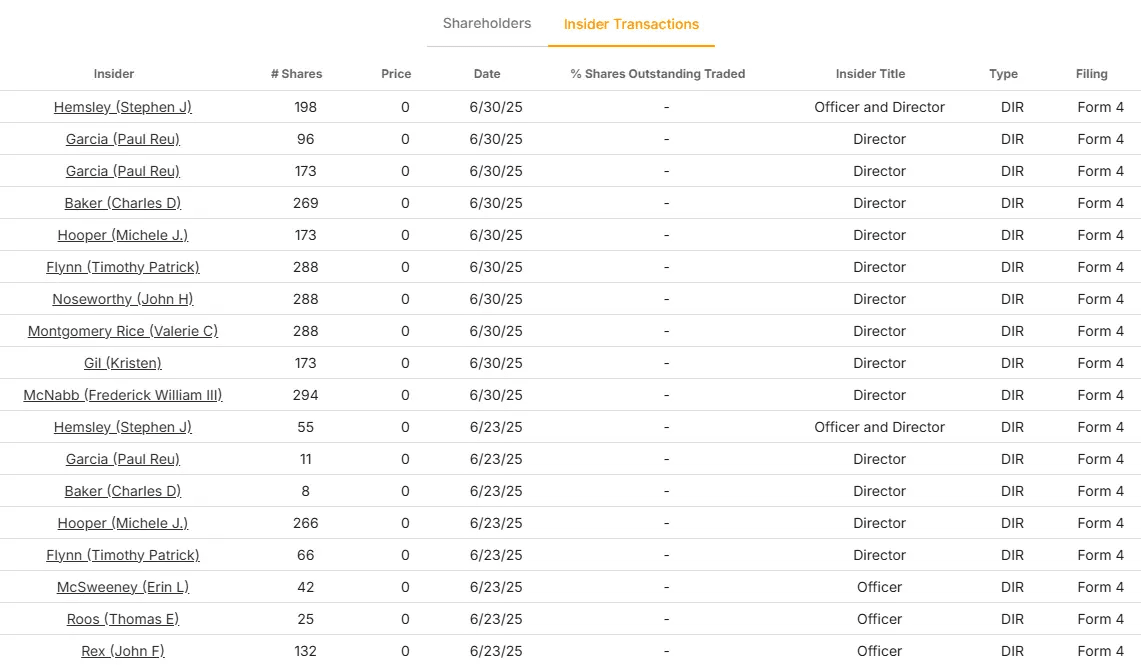1141x665 pixels.
Task: Click % Shares Outstanding Traded header
Action: 658,73
